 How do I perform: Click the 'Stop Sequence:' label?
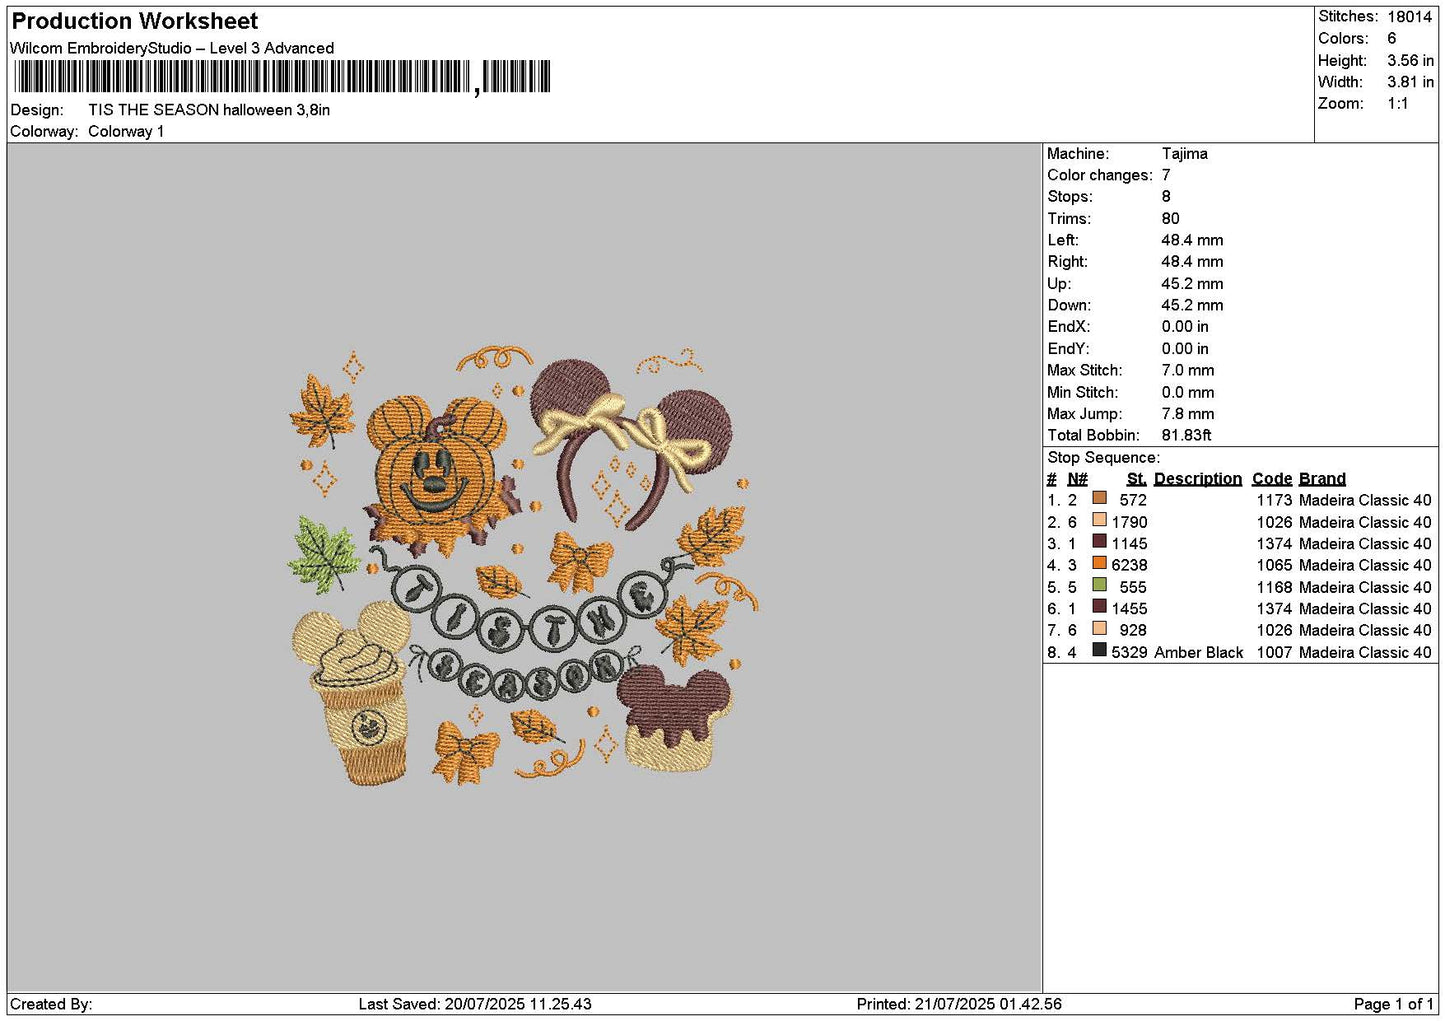(x=1103, y=458)
